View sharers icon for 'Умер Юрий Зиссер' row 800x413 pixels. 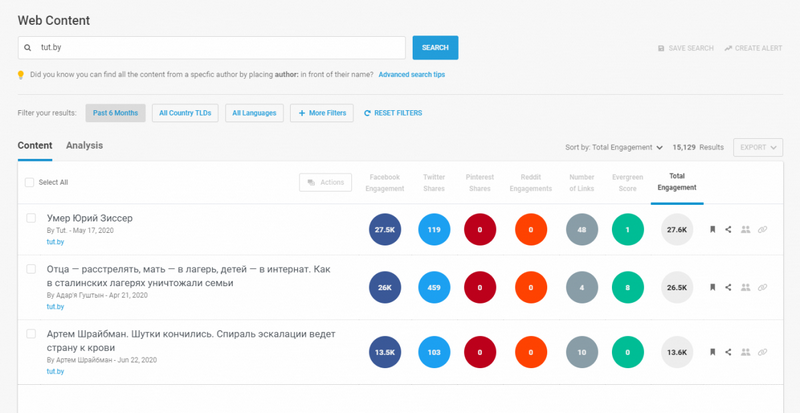pos(745,229)
